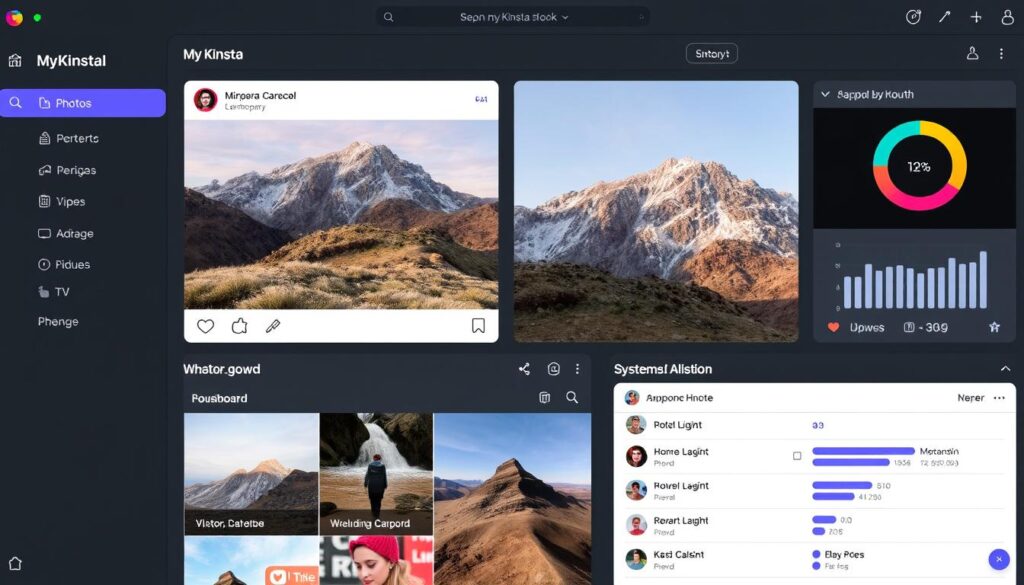Click the Sntoryt button

[711, 54]
